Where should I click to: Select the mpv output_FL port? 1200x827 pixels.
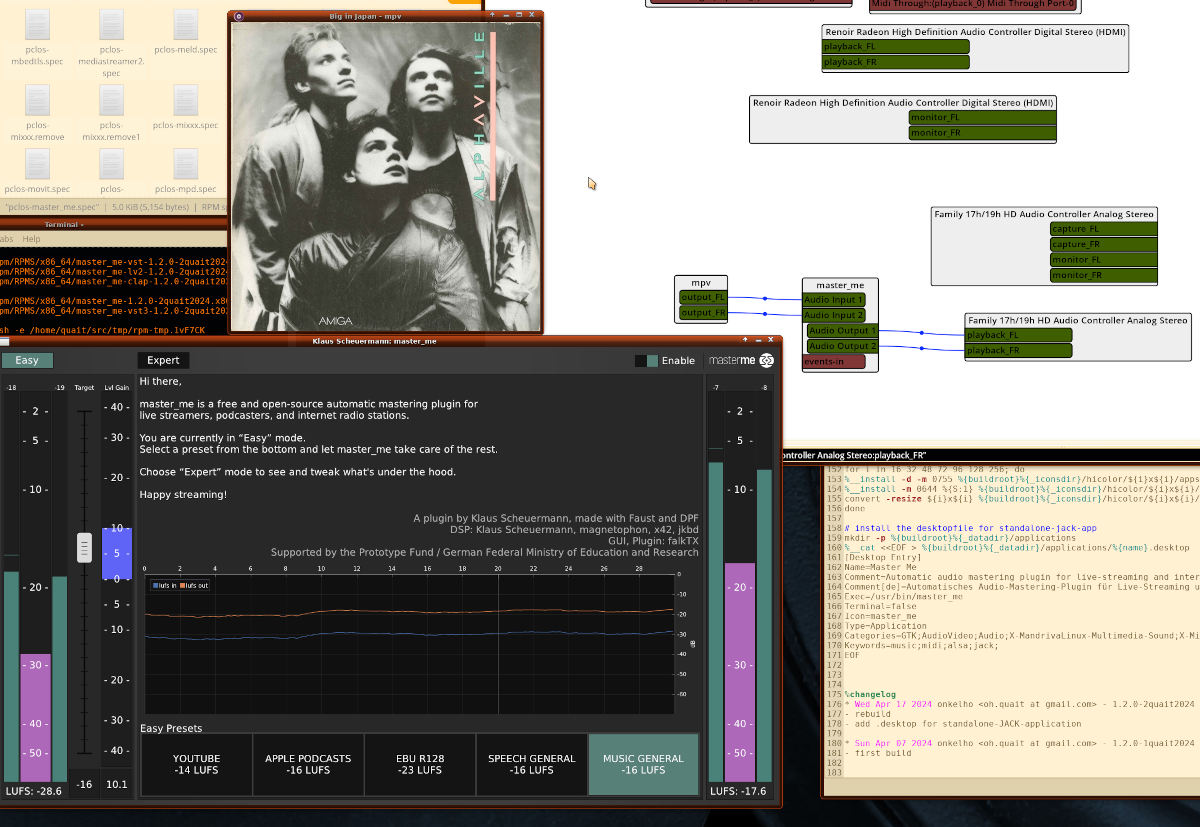coord(701,297)
